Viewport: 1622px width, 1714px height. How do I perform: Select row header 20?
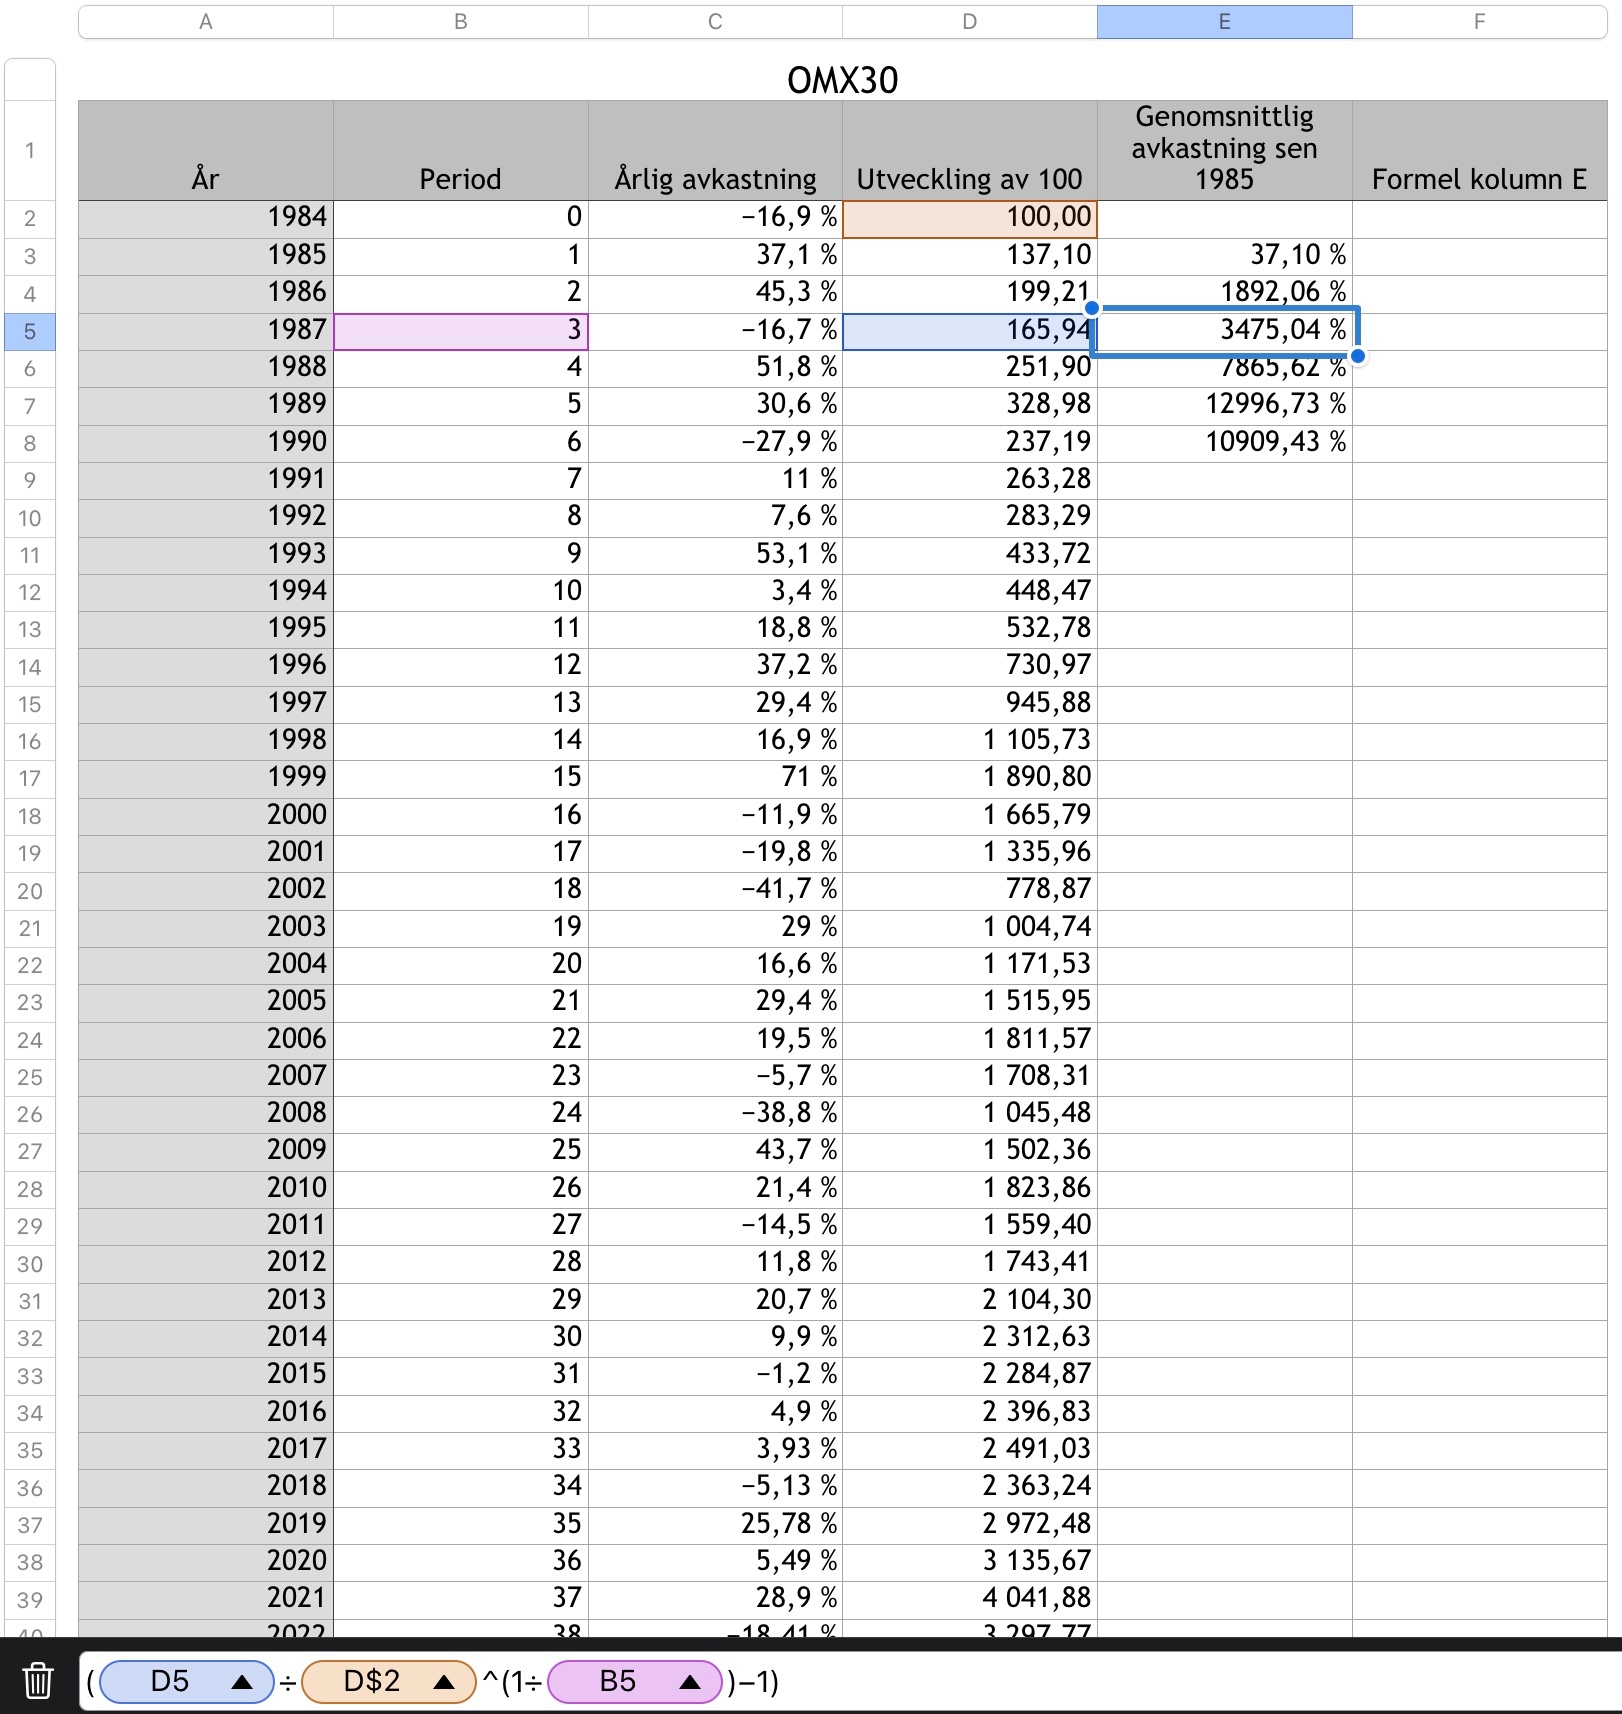pos(30,890)
